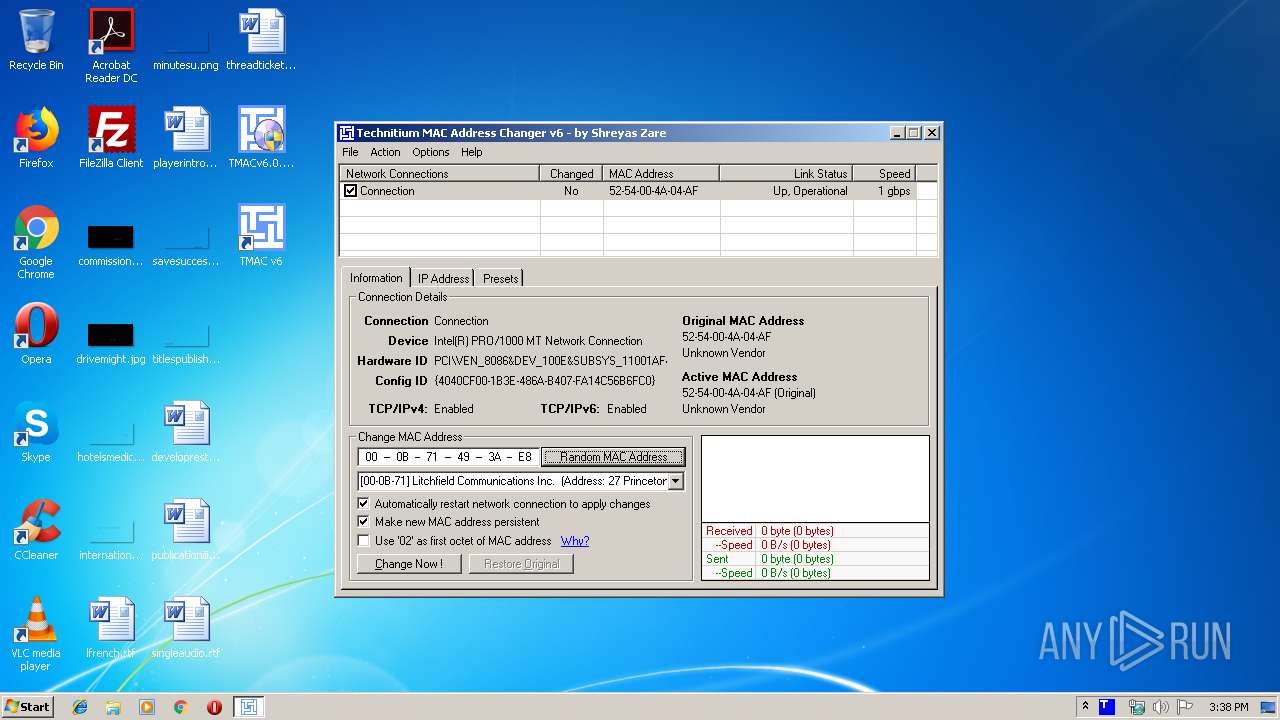Viewport: 1280px width, 720px height.
Task: Open the Action Center flag icon
Action: [x=1185, y=707]
